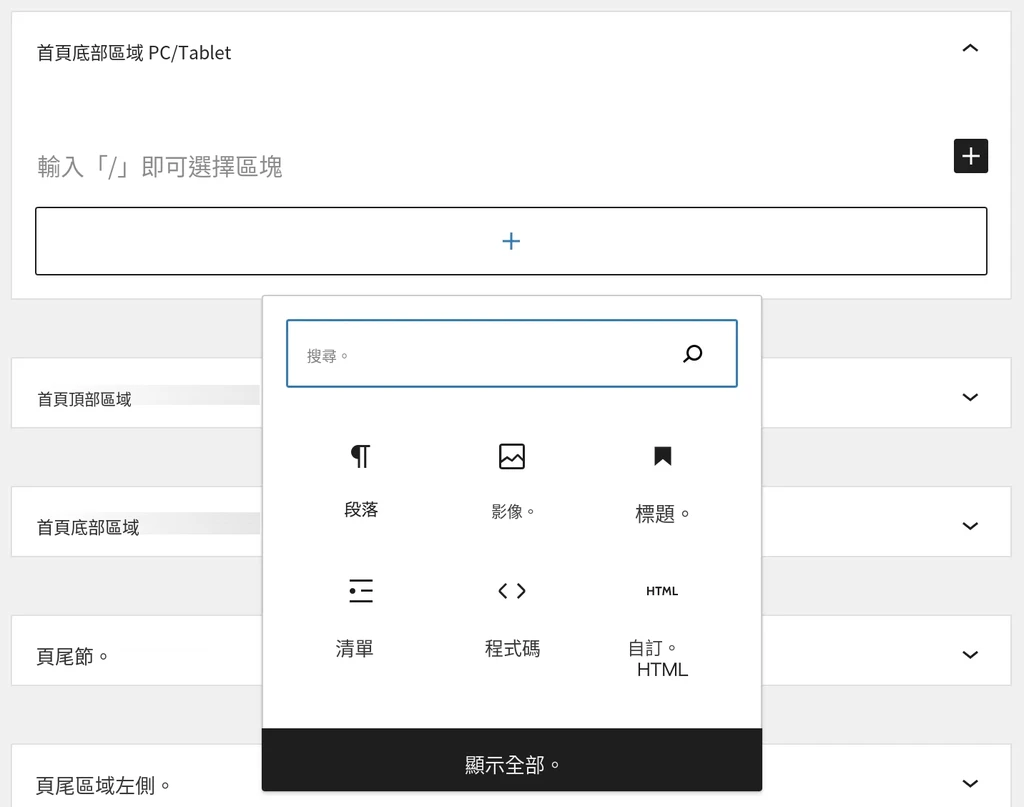Viewport: 1024px width, 807px height.
Task: Click the 輸入「/」即可選擇區塊 placeholder paragraph
Action: [160, 166]
